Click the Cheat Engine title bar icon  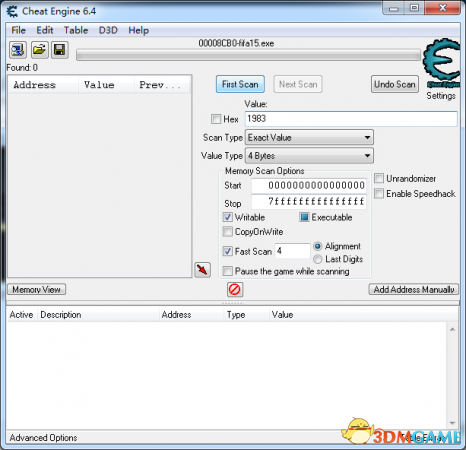coord(12,11)
